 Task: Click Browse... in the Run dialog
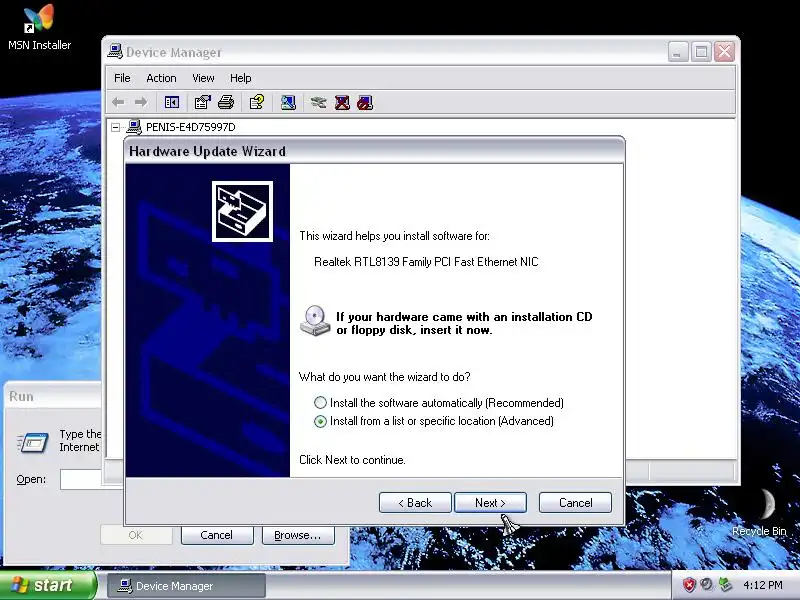[x=298, y=535]
